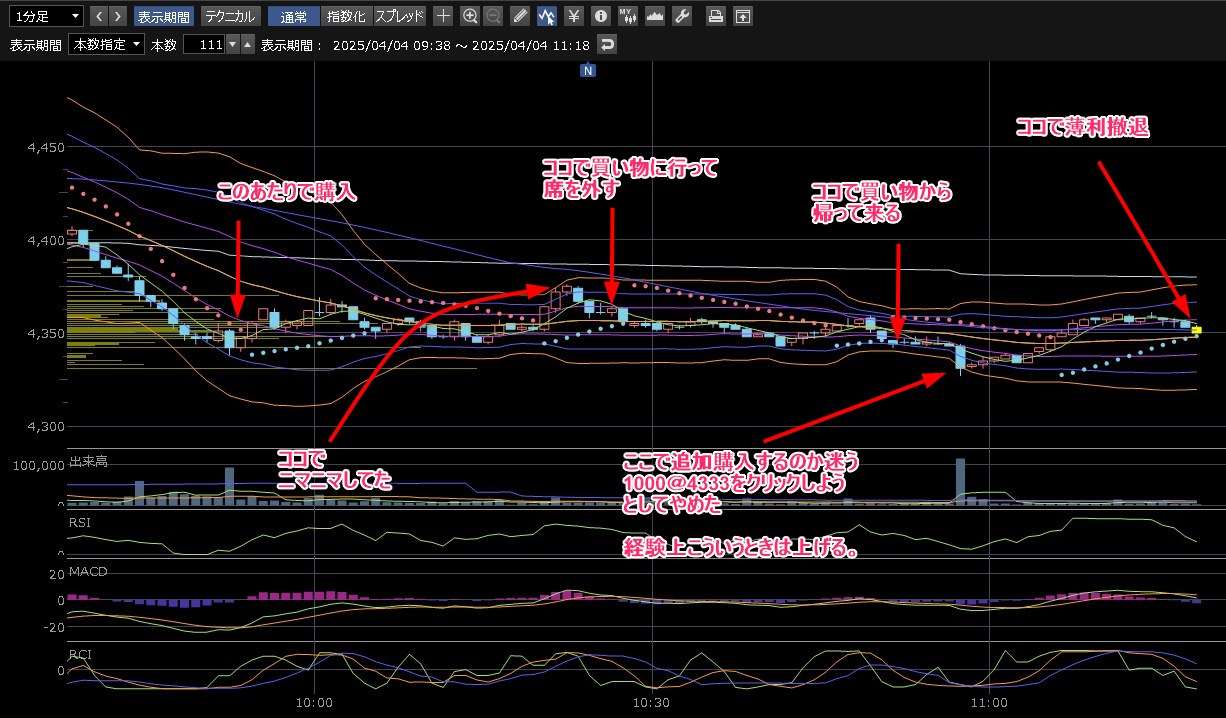Decrease bar count with down stepper arrow
1226x718 pixels.
pyautogui.click(x=233, y=45)
